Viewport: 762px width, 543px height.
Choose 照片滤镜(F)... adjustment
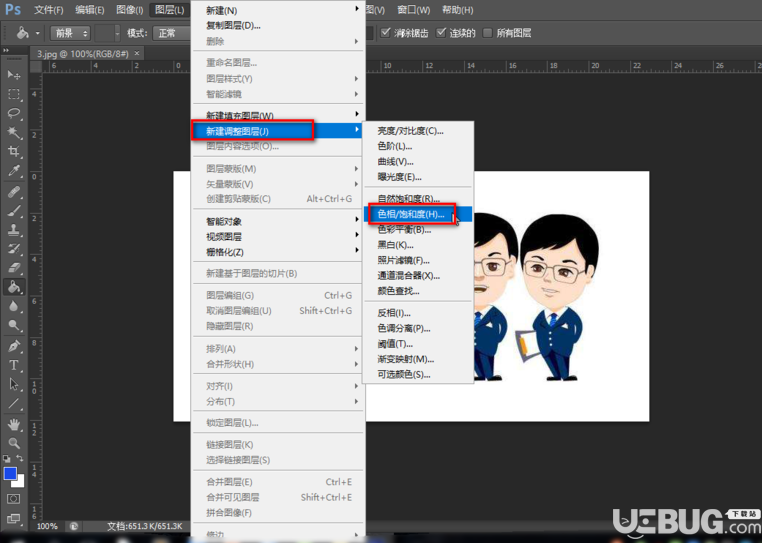418,261
